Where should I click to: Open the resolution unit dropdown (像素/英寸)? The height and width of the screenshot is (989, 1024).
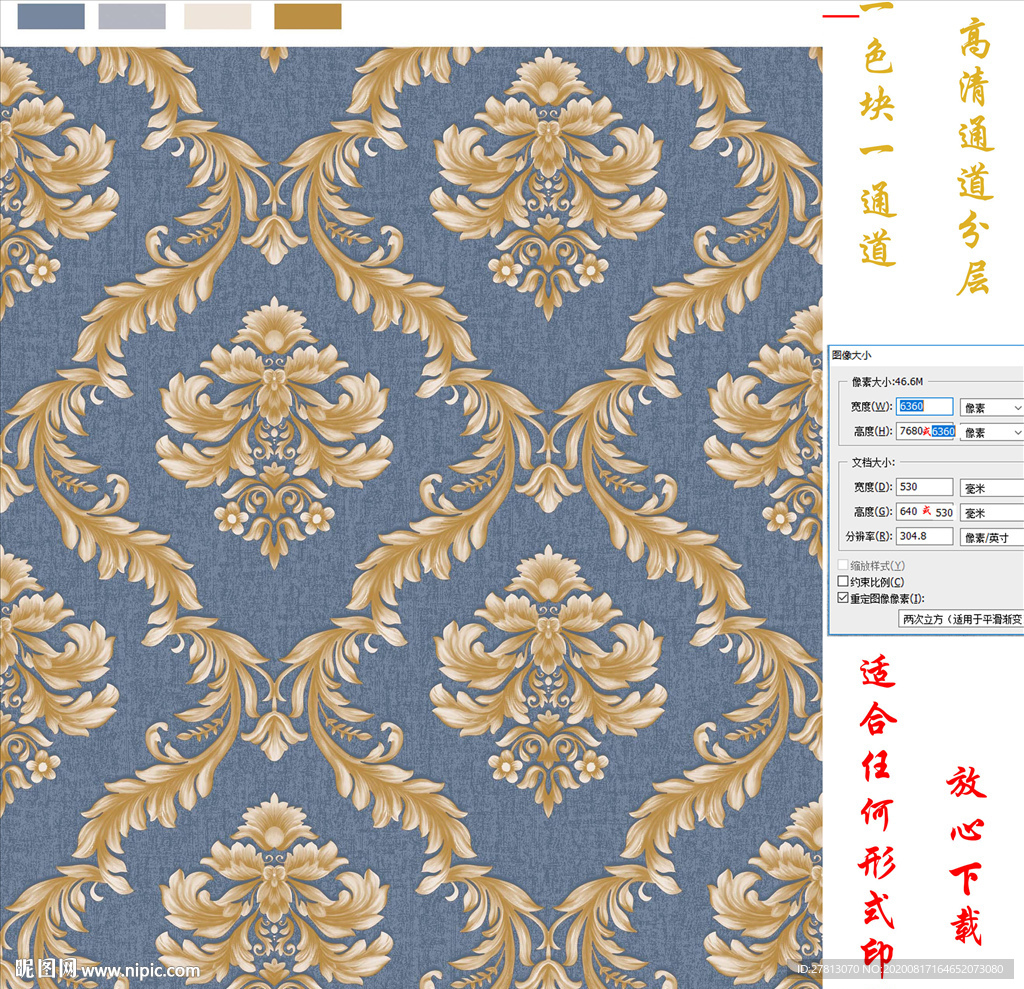click(x=991, y=538)
